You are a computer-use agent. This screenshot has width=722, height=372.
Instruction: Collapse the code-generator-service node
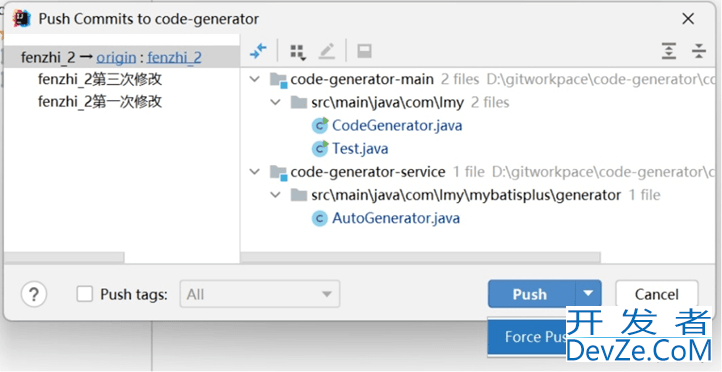254,172
